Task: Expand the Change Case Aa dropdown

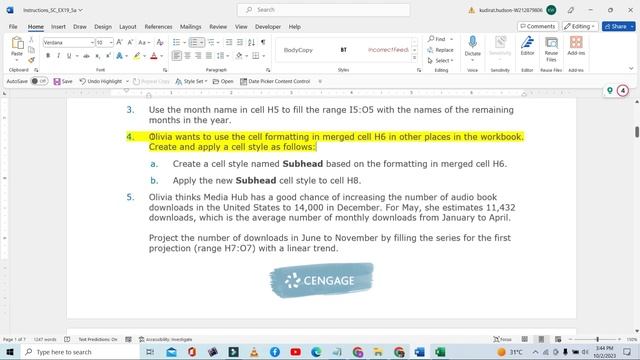Action: tap(144, 42)
